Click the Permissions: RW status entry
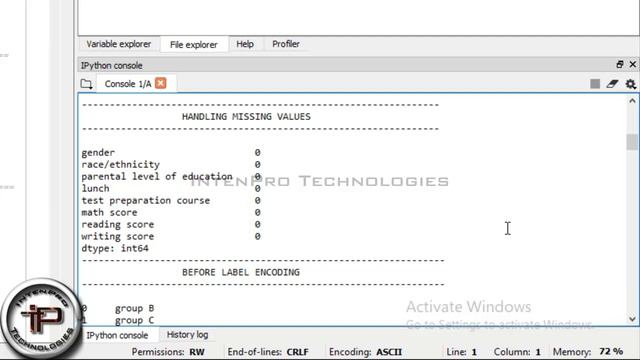Viewport: 640px width, 360px height. pos(168,352)
